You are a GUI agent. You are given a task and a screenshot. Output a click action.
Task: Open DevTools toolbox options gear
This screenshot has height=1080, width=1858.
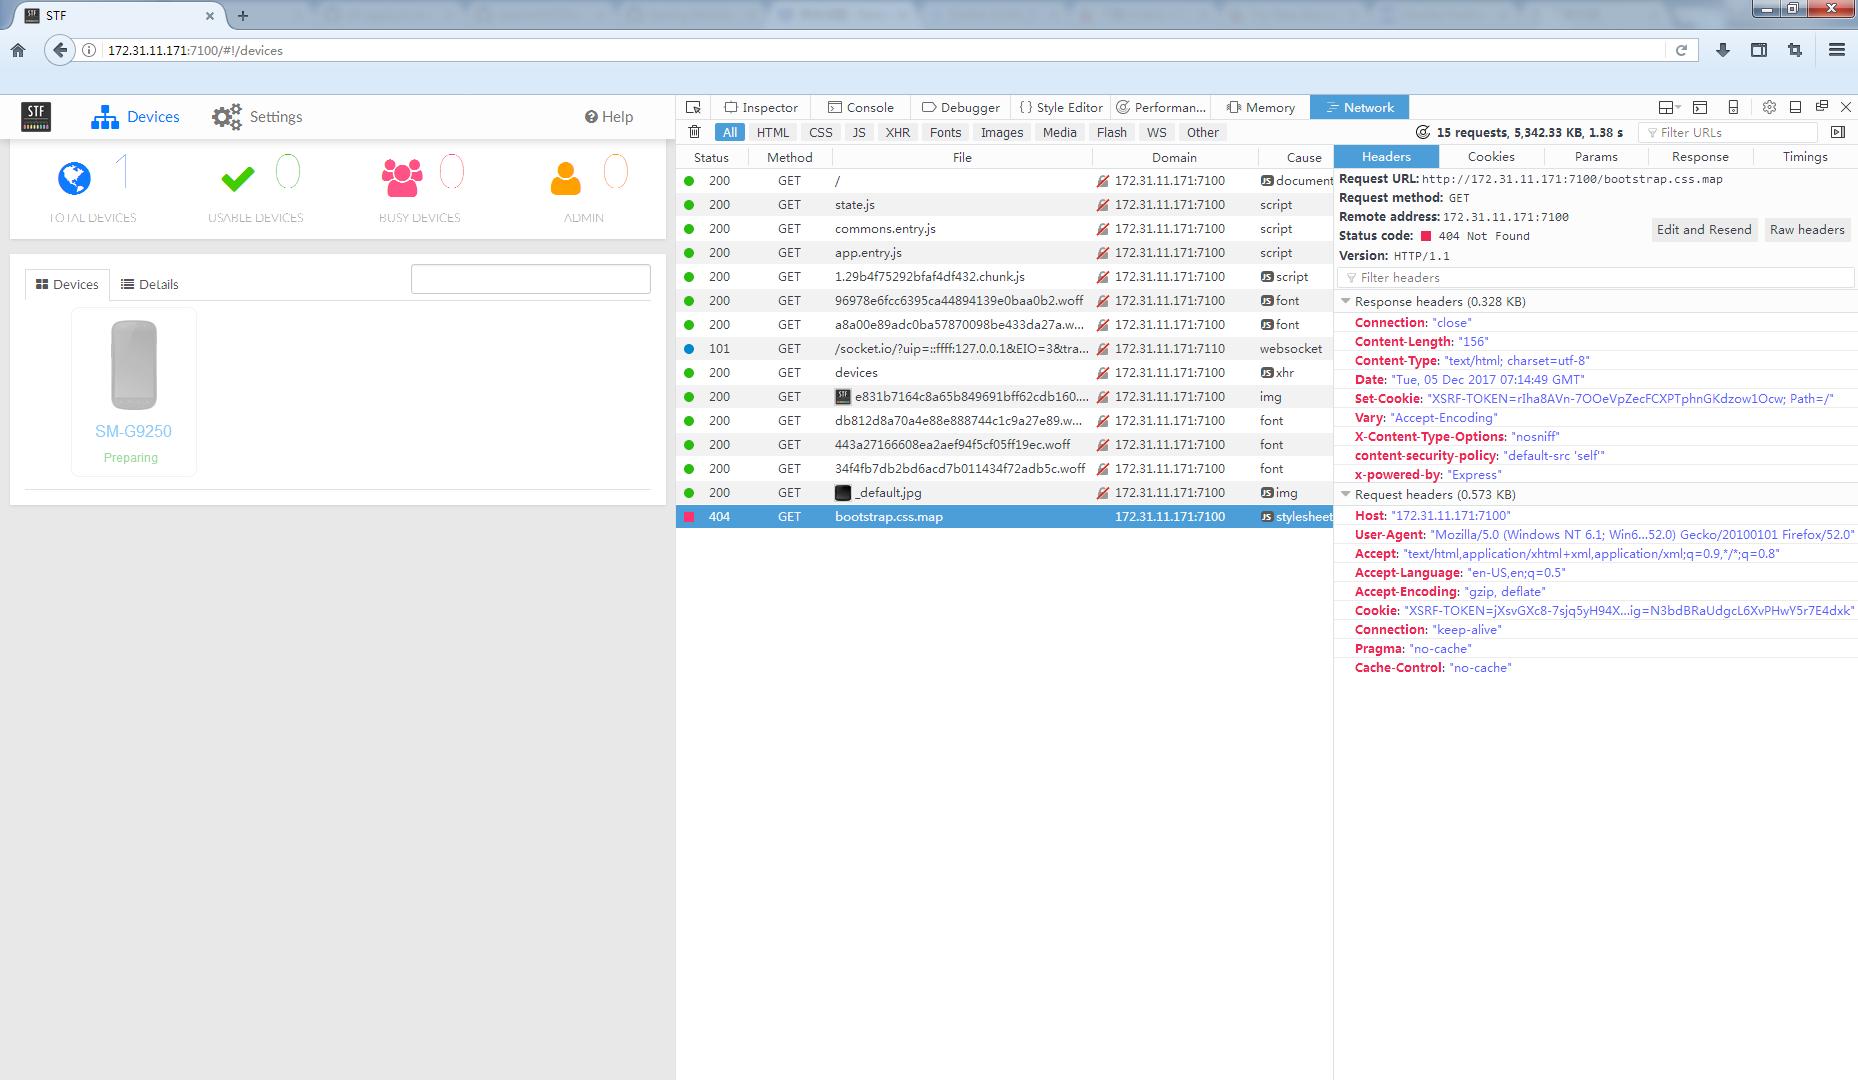click(1769, 107)
